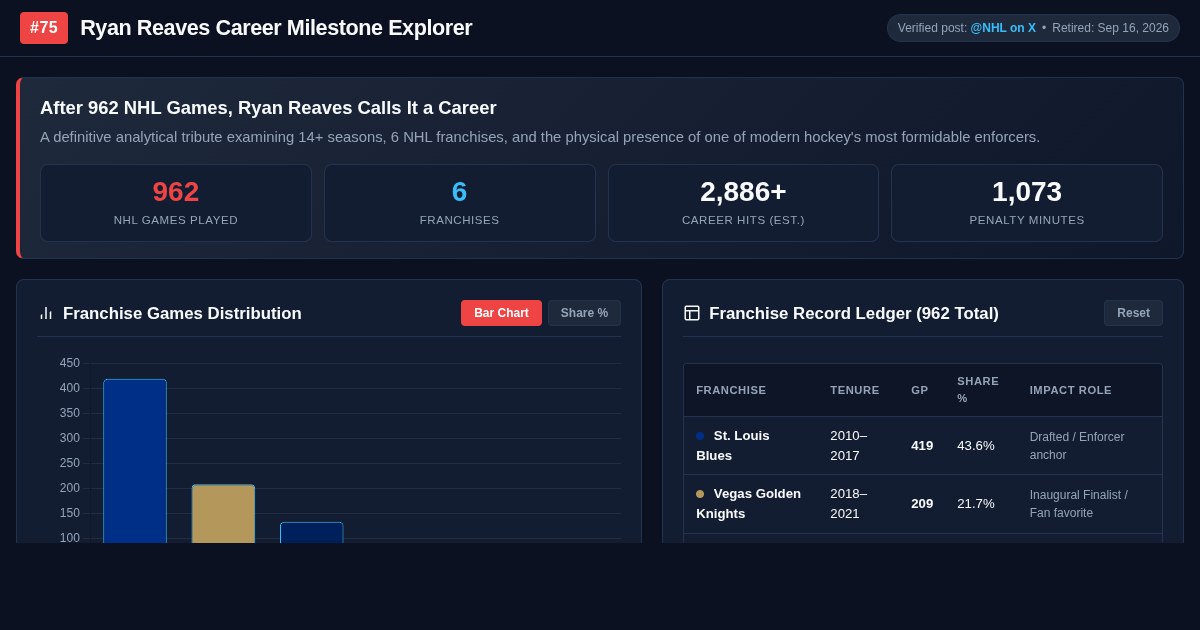Click the 962 NHL Games Played card
The image size is (1200, 630).
click(x=176, y=203)
